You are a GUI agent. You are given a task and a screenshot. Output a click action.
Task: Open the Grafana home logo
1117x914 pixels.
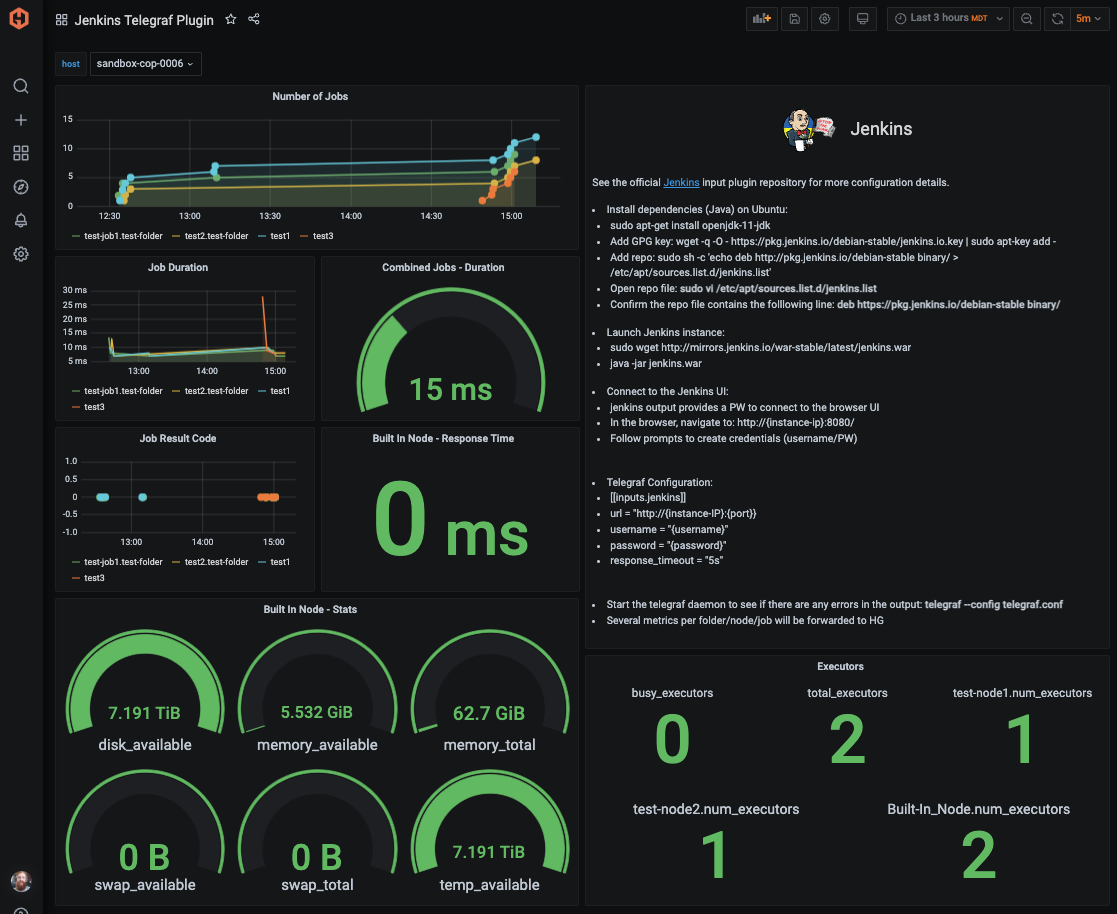[19, 19]
